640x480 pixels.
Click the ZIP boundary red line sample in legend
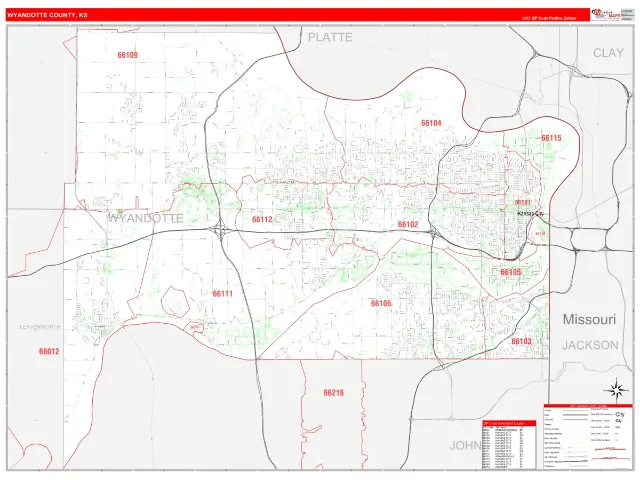[576, 420]
